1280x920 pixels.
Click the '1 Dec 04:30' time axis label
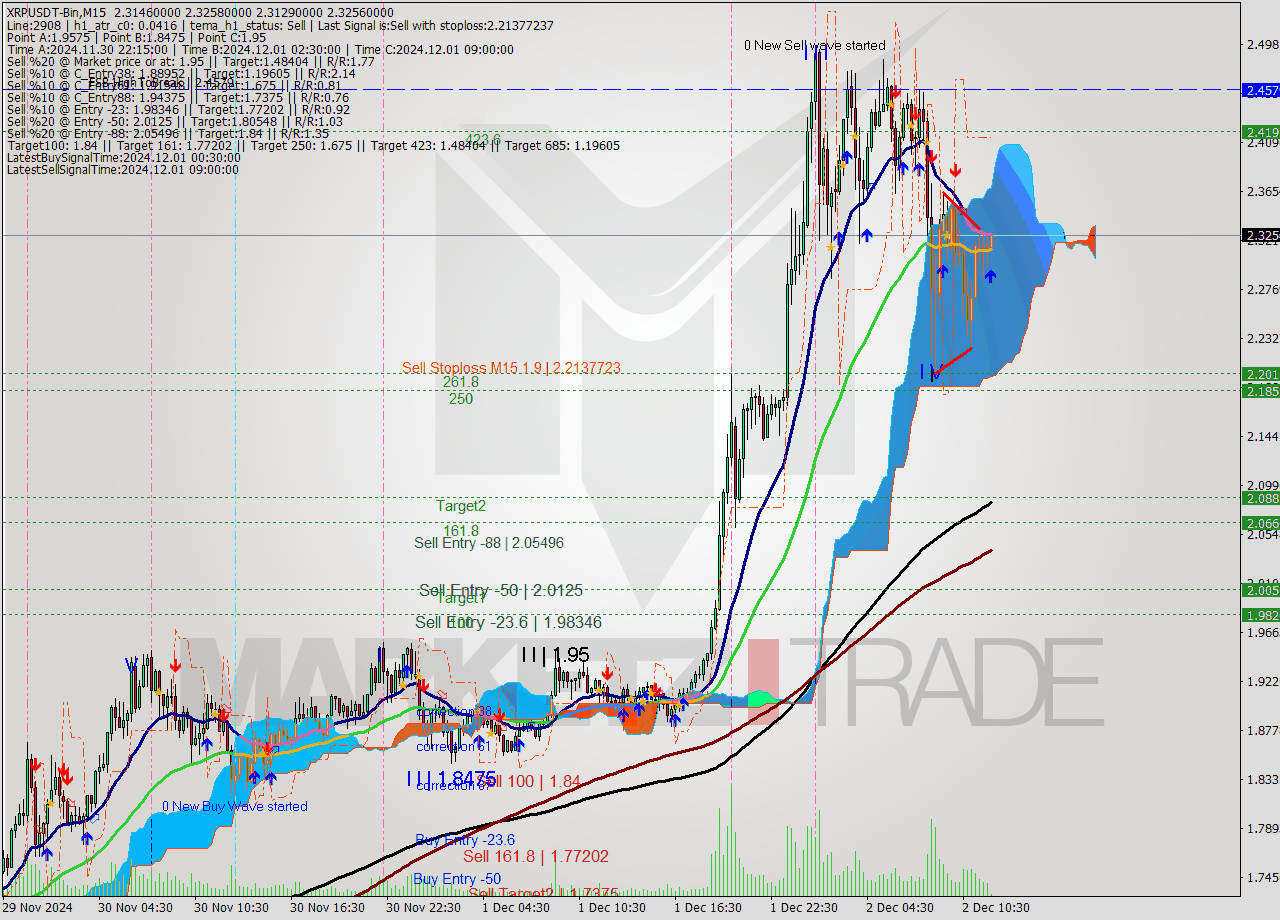(516, 908)
